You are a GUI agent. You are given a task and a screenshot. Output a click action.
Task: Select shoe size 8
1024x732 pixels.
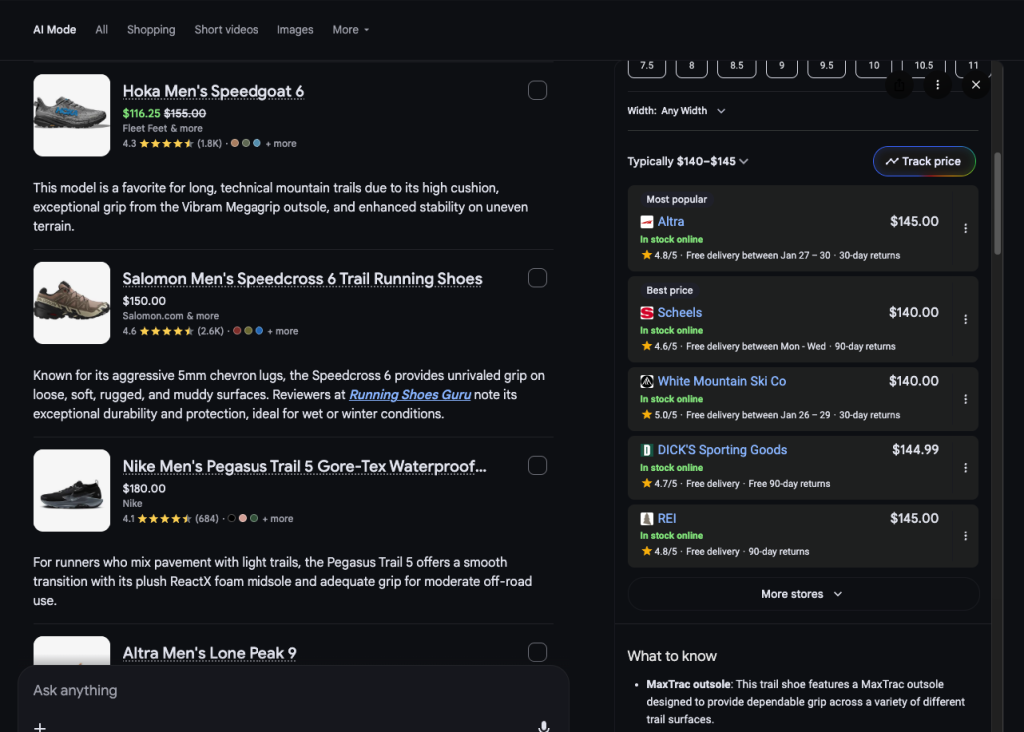point(692,65)
